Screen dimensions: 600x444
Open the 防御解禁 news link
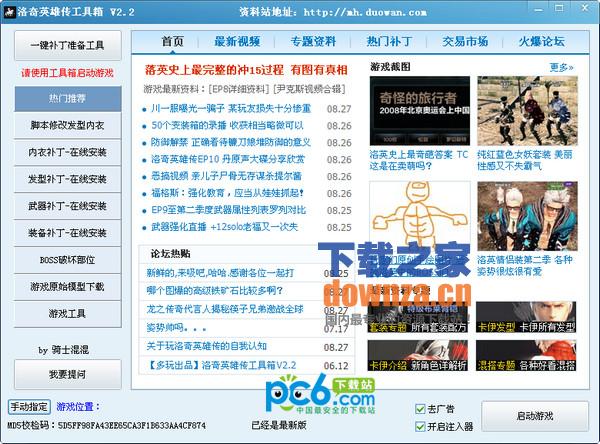[x=231, y=142]
